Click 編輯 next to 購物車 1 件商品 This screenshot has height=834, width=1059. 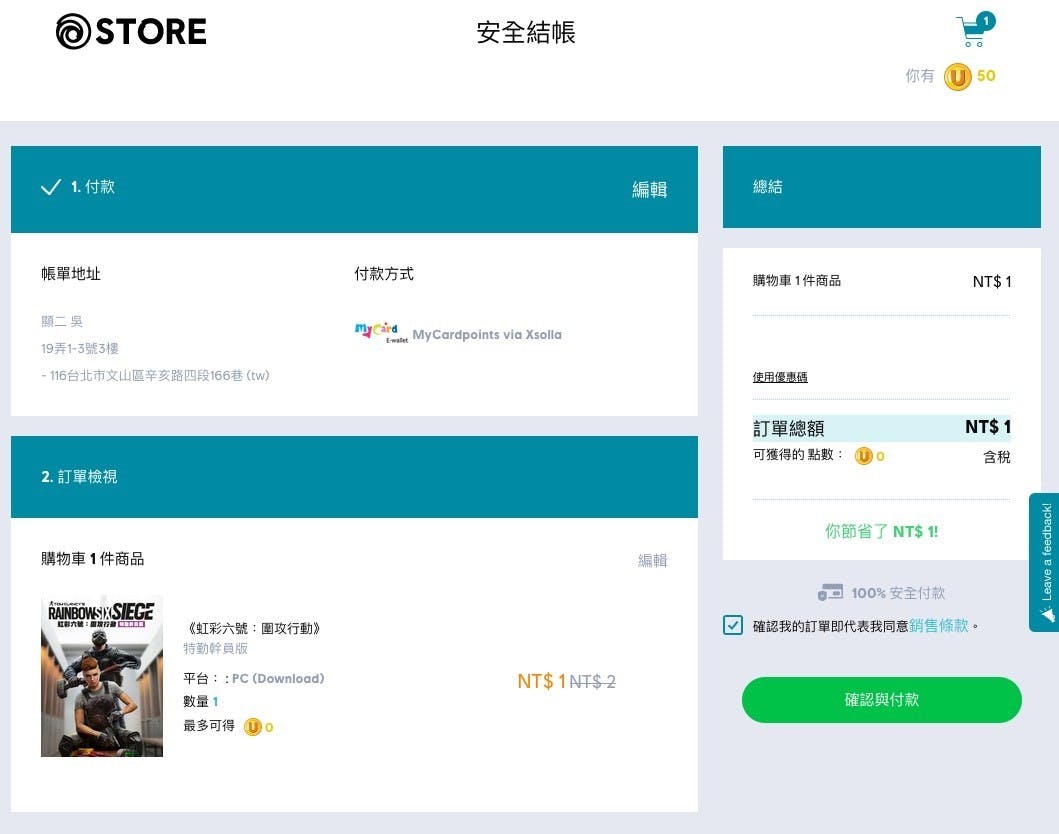[x=652, y=560]
